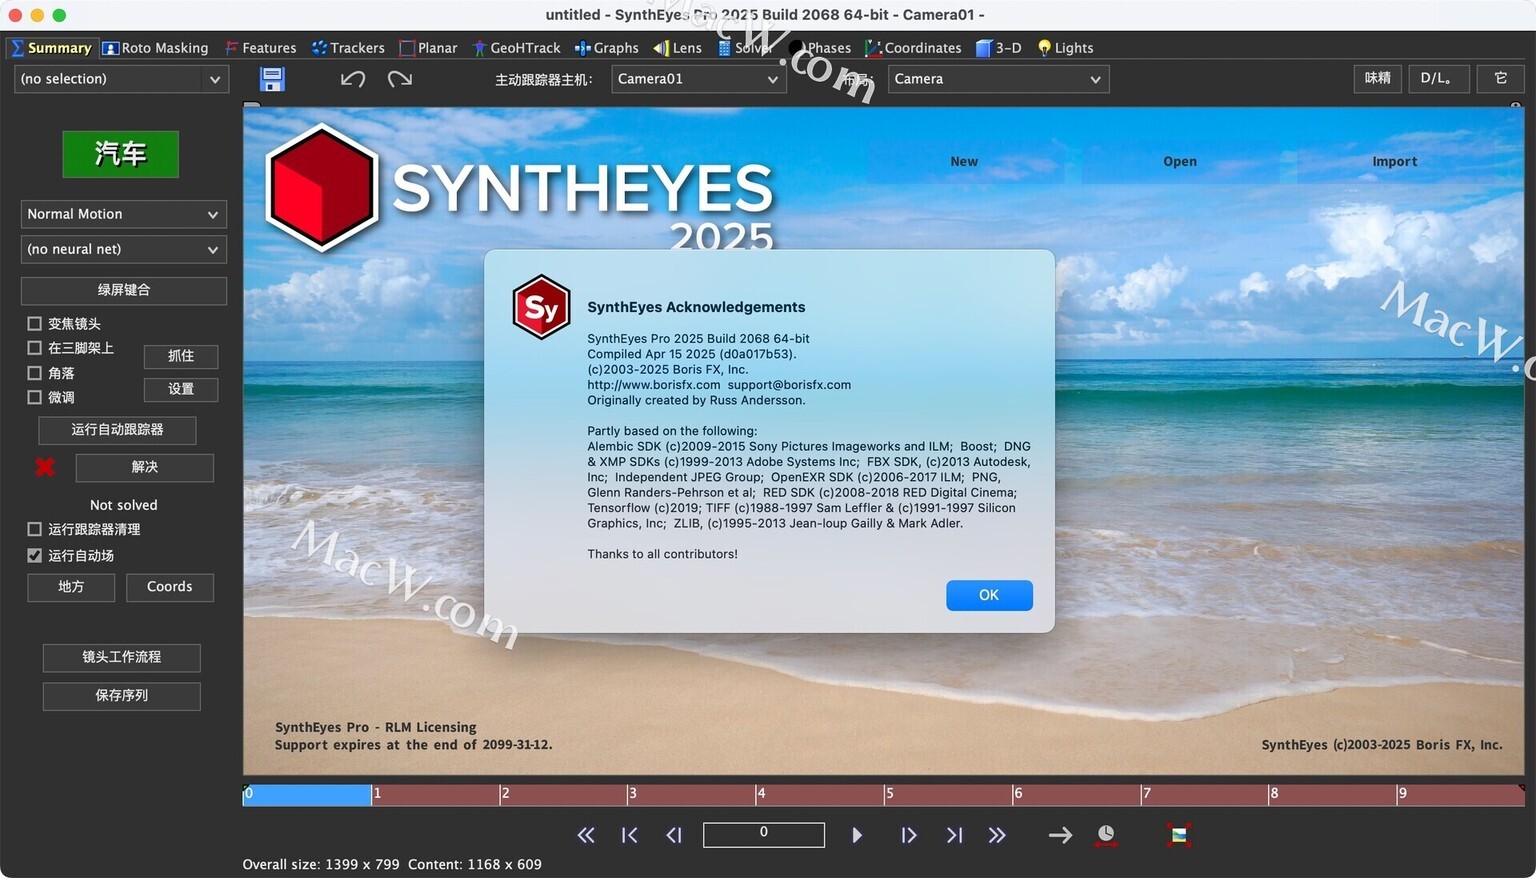Jump to the previous key with the double left arrow
Viewport: 1536px width, 878px height.
(x=586, y=835)
